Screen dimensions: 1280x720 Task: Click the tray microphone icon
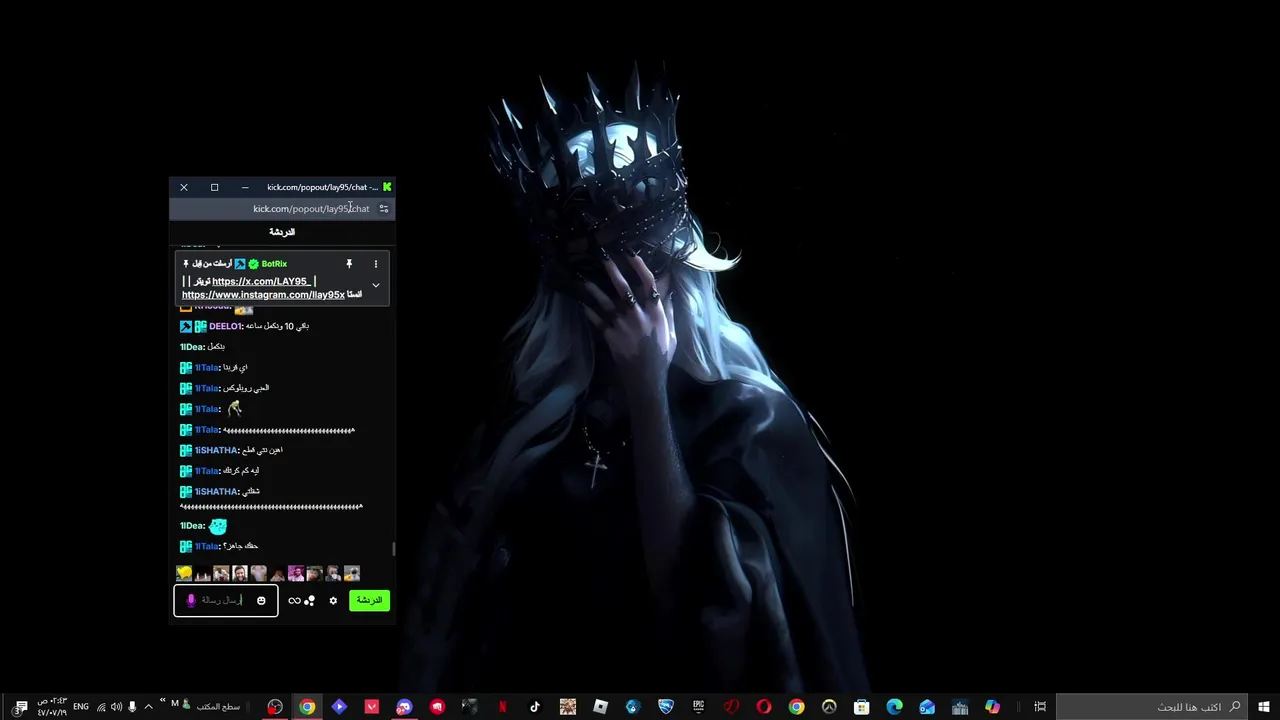coord(132,706)
